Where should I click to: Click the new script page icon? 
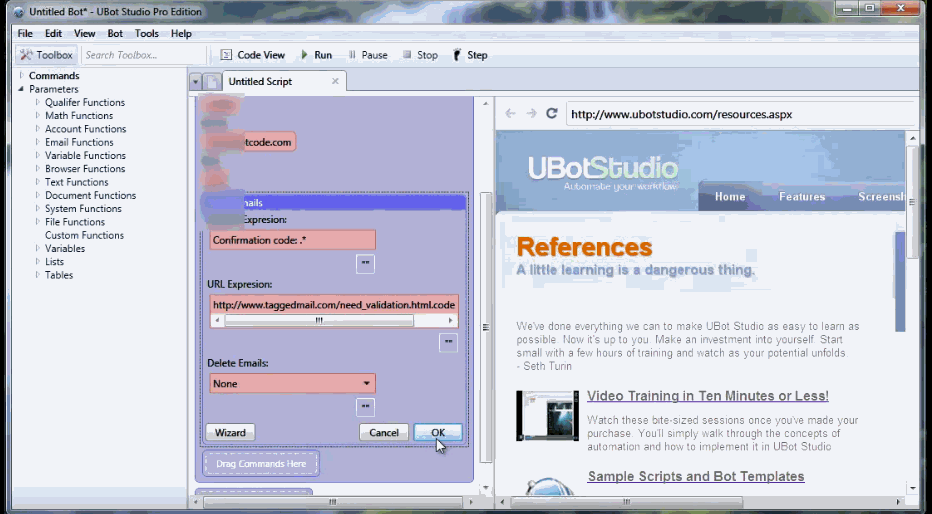pyautogui.click(x=212, y=82)
